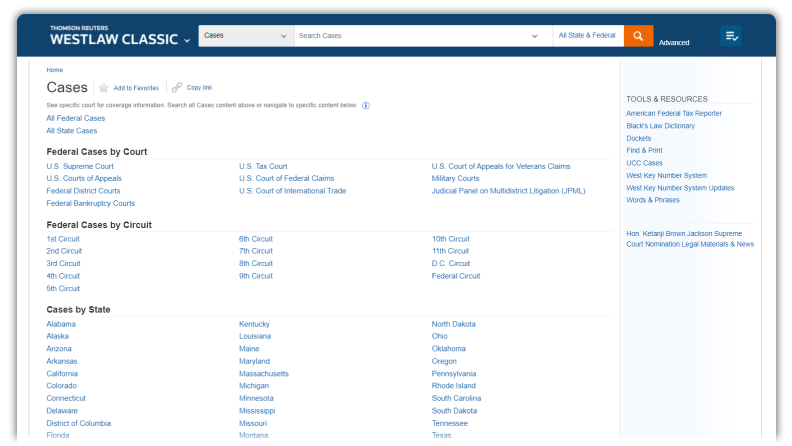Select U.S. Tax Court
Image resolution: width=792 pixels, height=446 pixels.
click(x=263, y=166)
